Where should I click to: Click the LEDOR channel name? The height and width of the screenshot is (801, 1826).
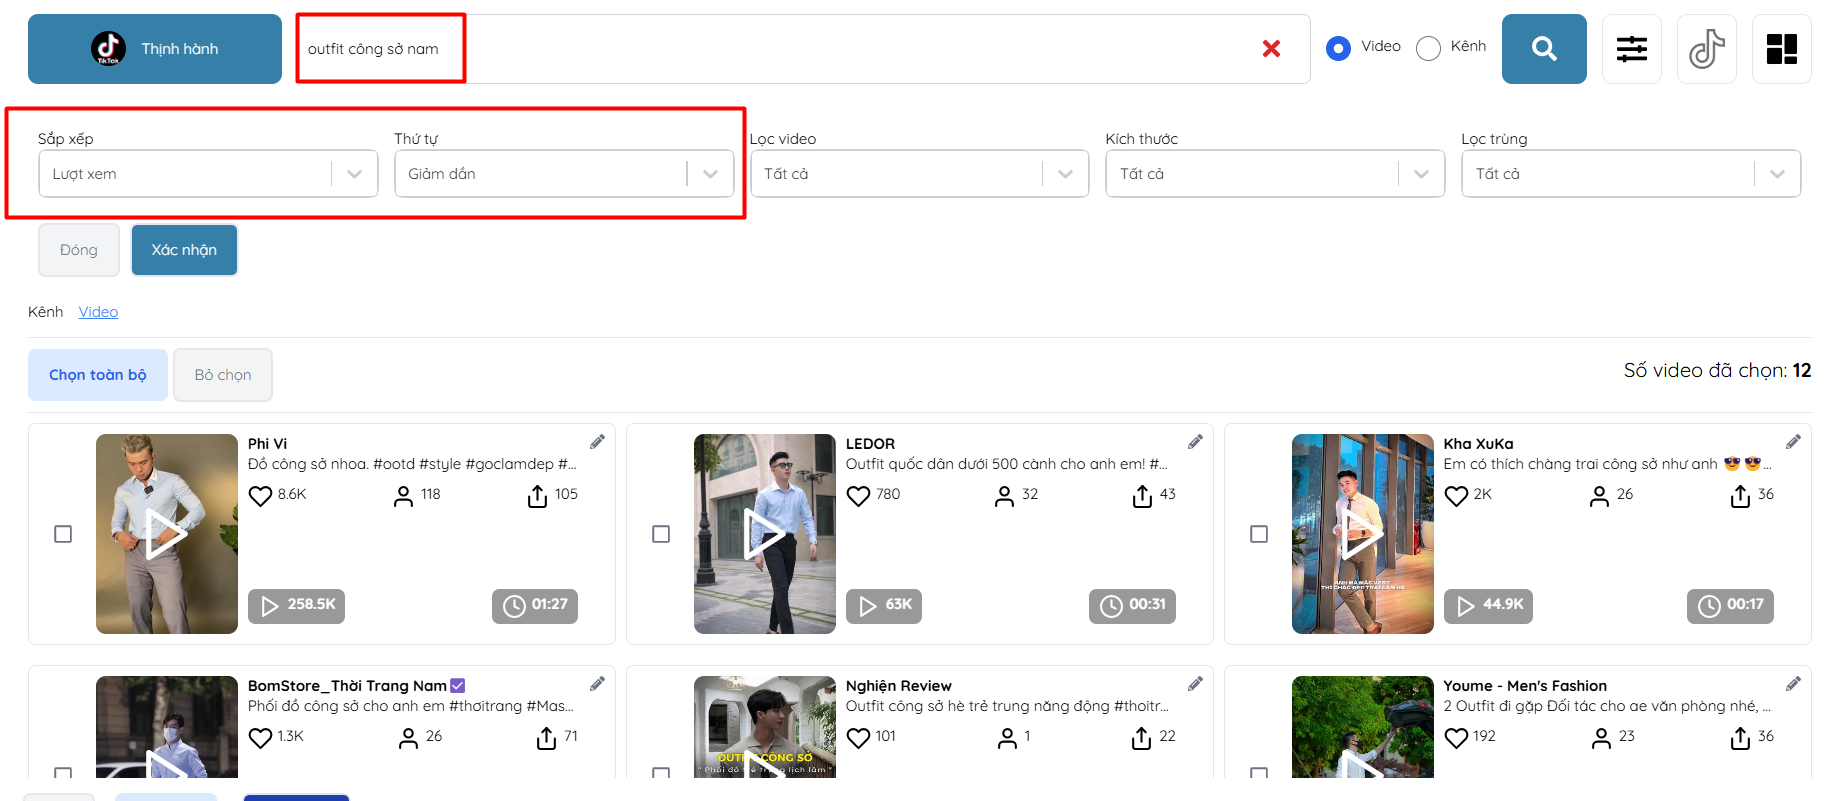[x=870, y=444]
